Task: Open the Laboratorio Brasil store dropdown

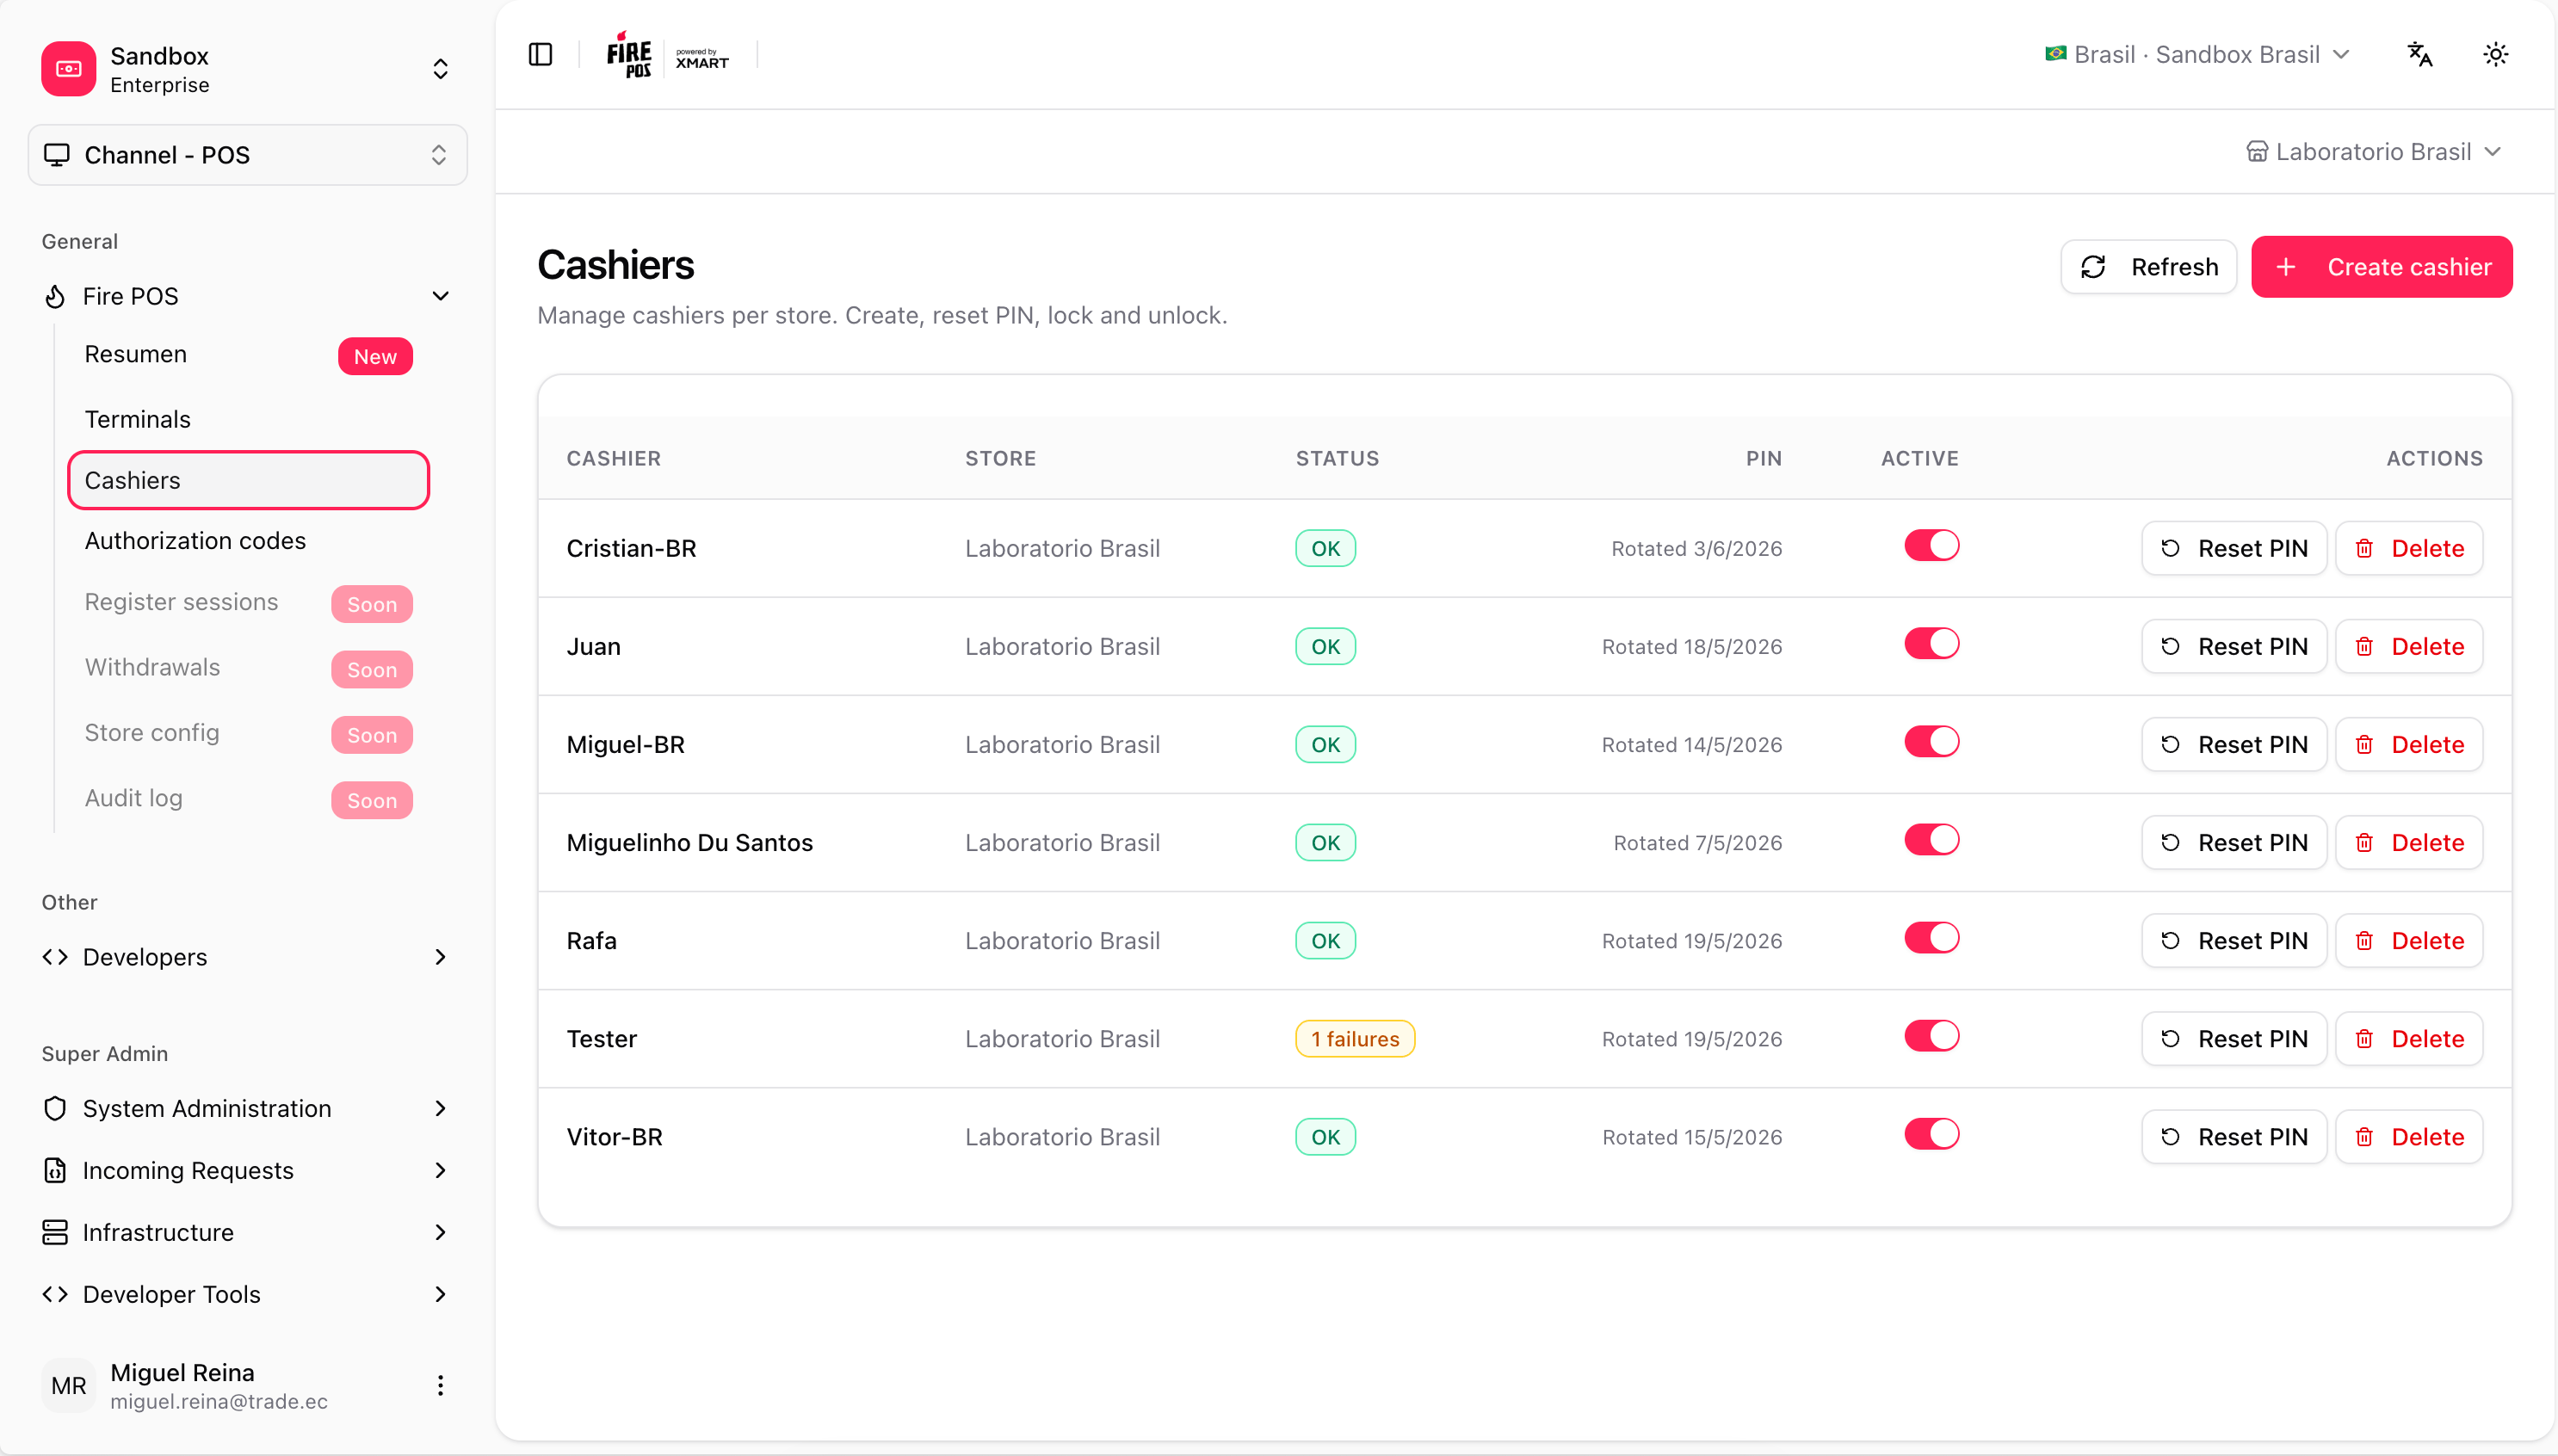Action: (2373, 152)
